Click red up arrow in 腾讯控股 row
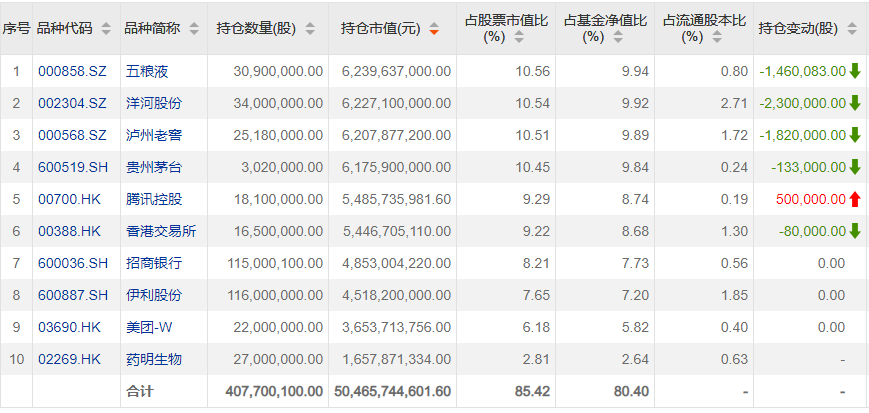This screenshot has width=869, height=413. [855, 199]
